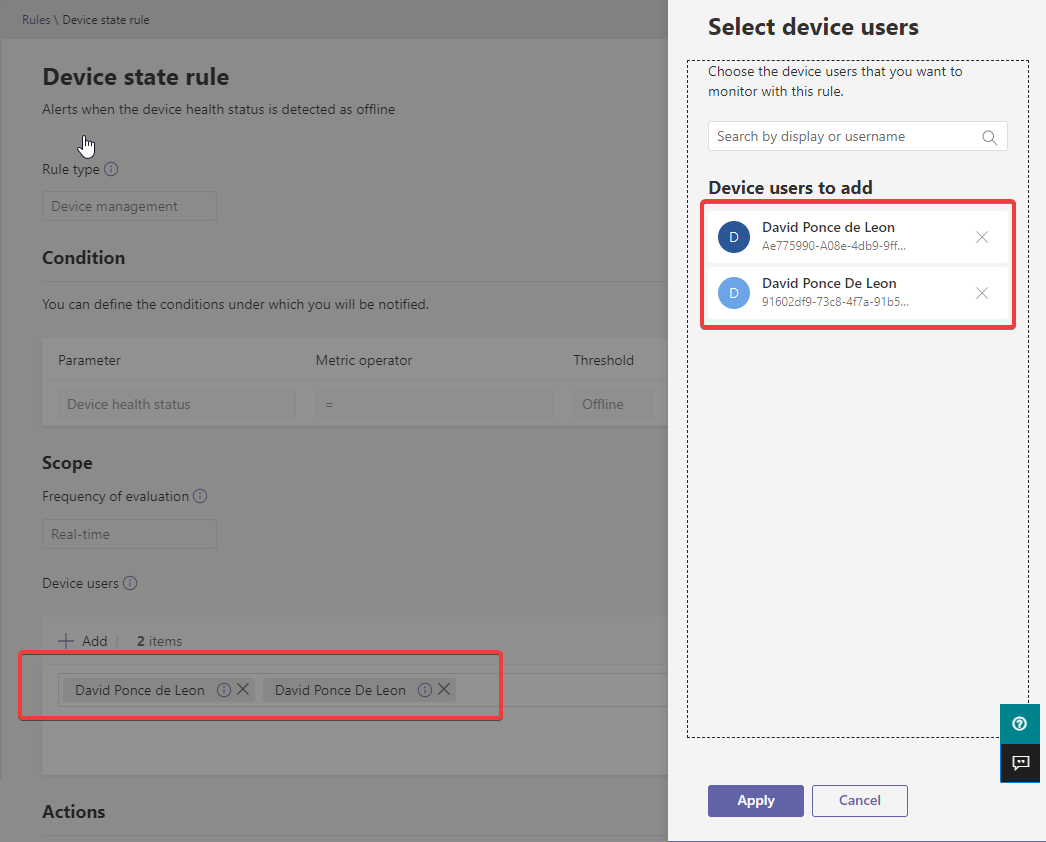1046x842 pixels.
Task: Remove the 'David Ponce de Leon' chip (lowercase de)
Action: [243, 689]
